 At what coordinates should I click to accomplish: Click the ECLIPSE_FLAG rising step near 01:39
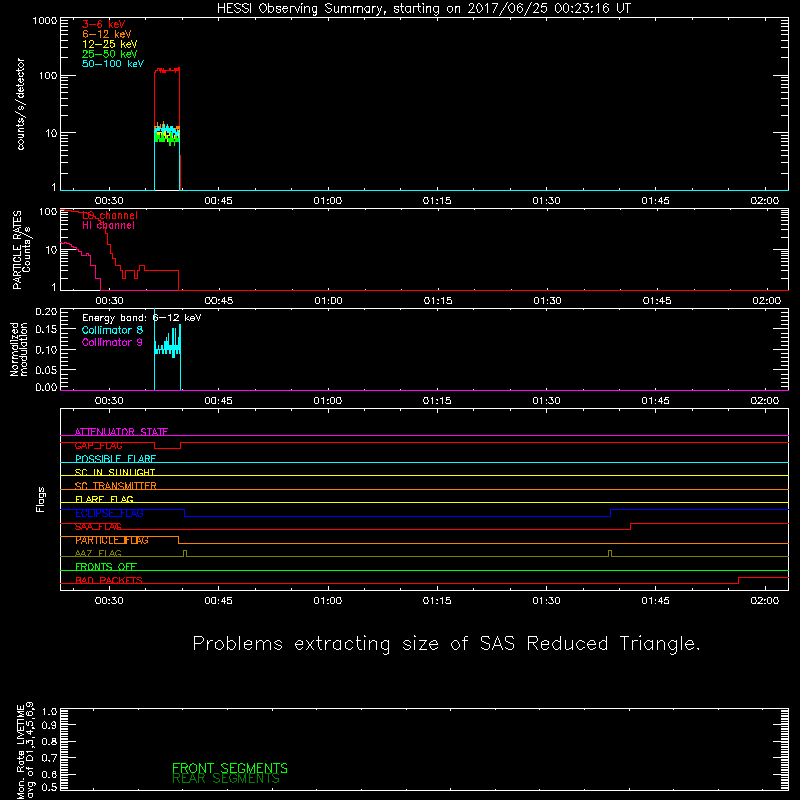611,513
